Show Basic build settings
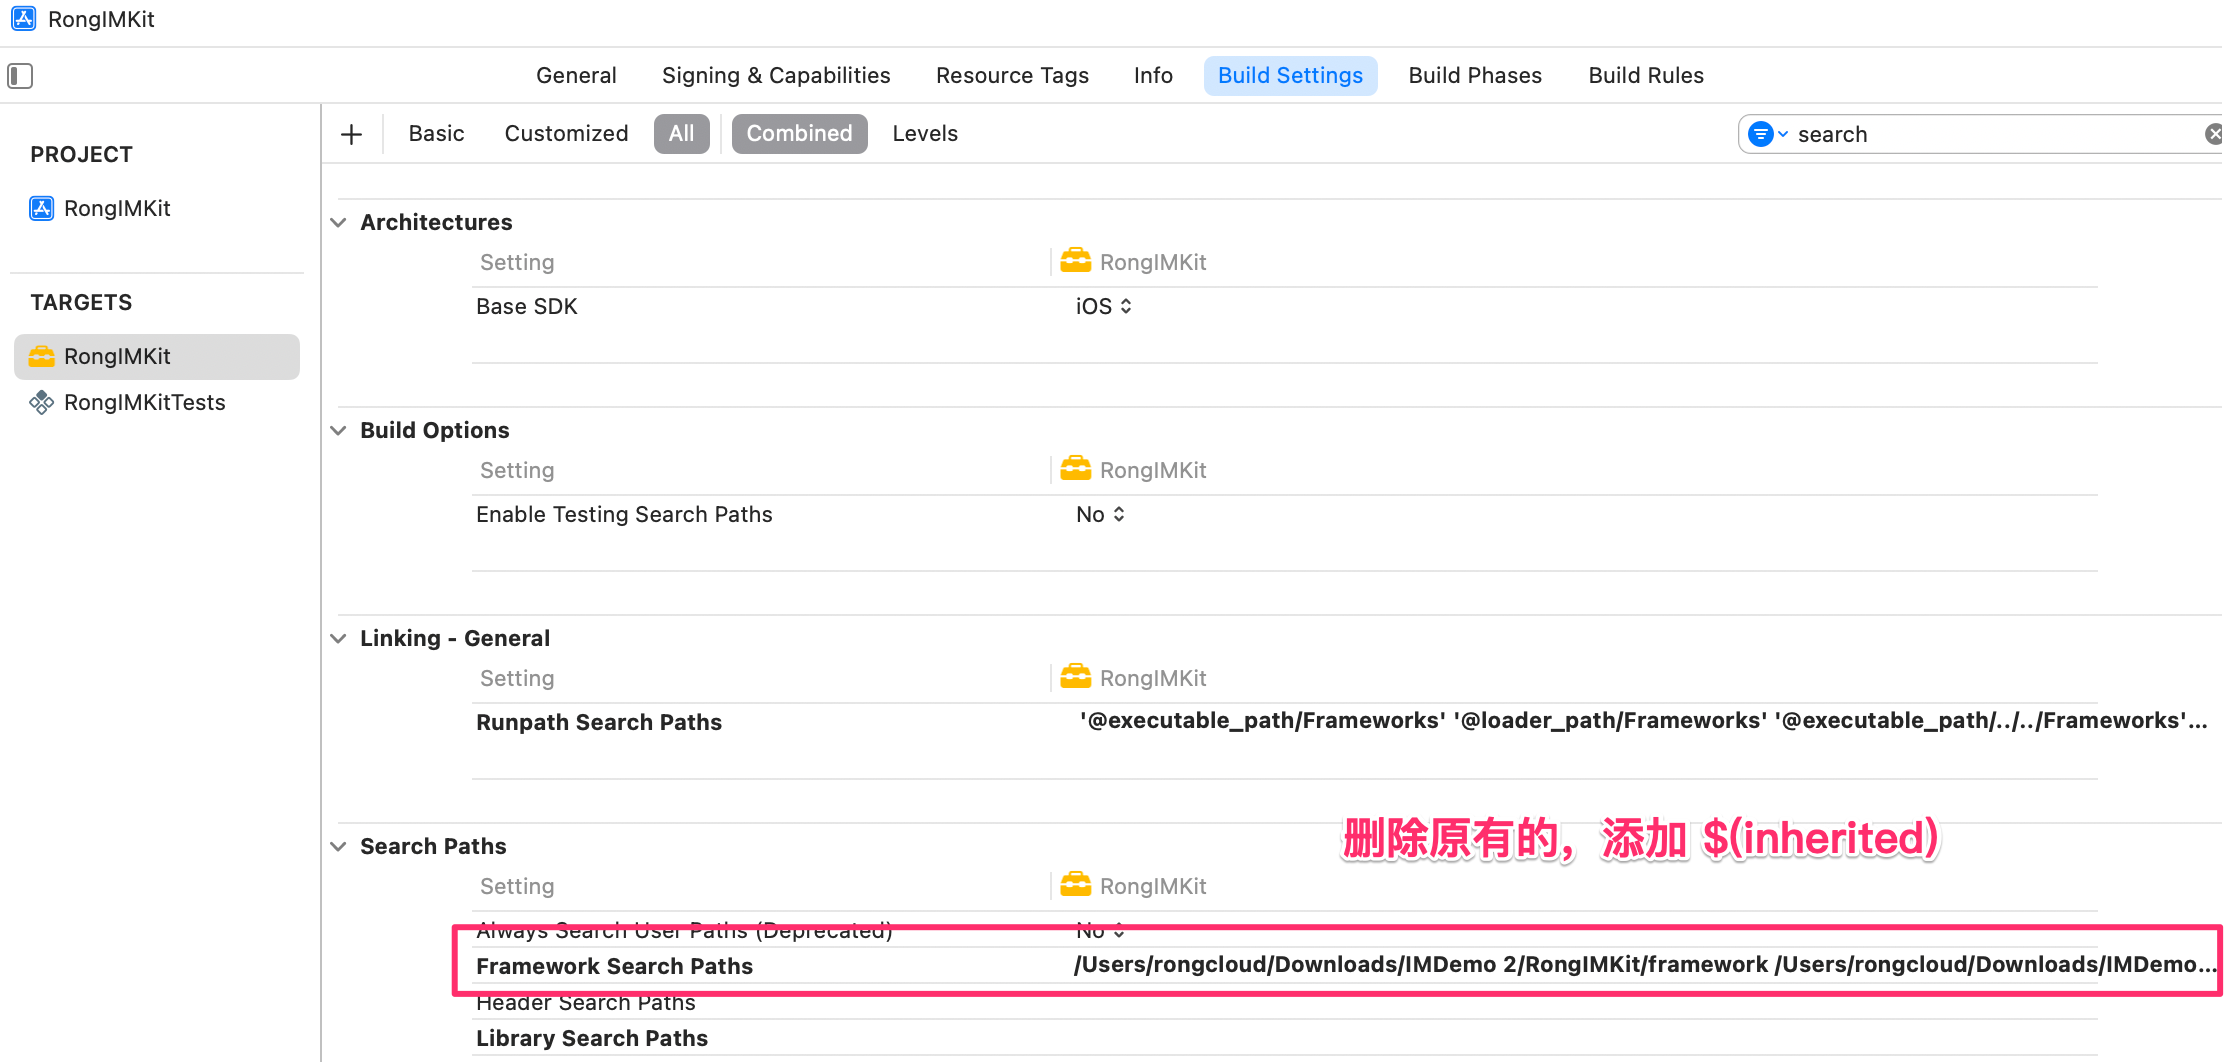The image size is (2224, 1062). [436, 134]
